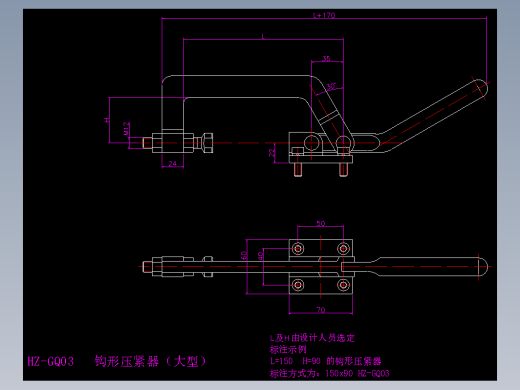Select the 60 vertical dimension
520x390 pixels.
tap(244, 255)
